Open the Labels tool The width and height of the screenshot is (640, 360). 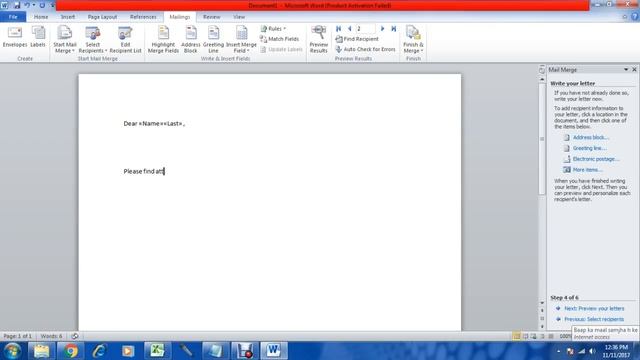pyautogui.click(x=38, y=38)
